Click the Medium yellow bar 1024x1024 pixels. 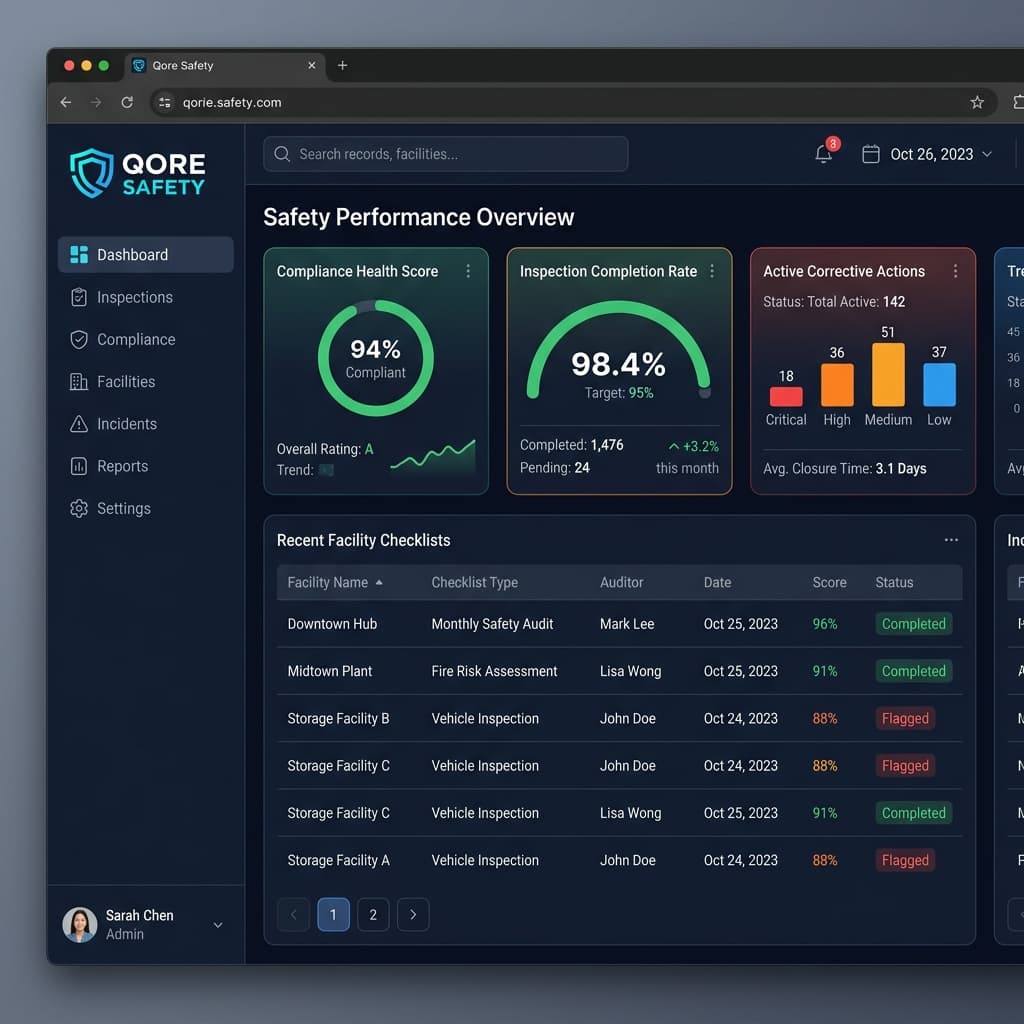click(x=888, y=374)
